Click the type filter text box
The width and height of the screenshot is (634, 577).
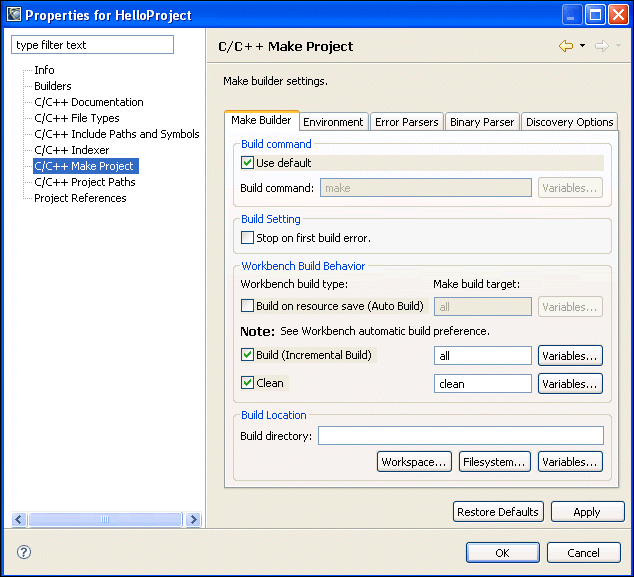click(x=92, y=45)
